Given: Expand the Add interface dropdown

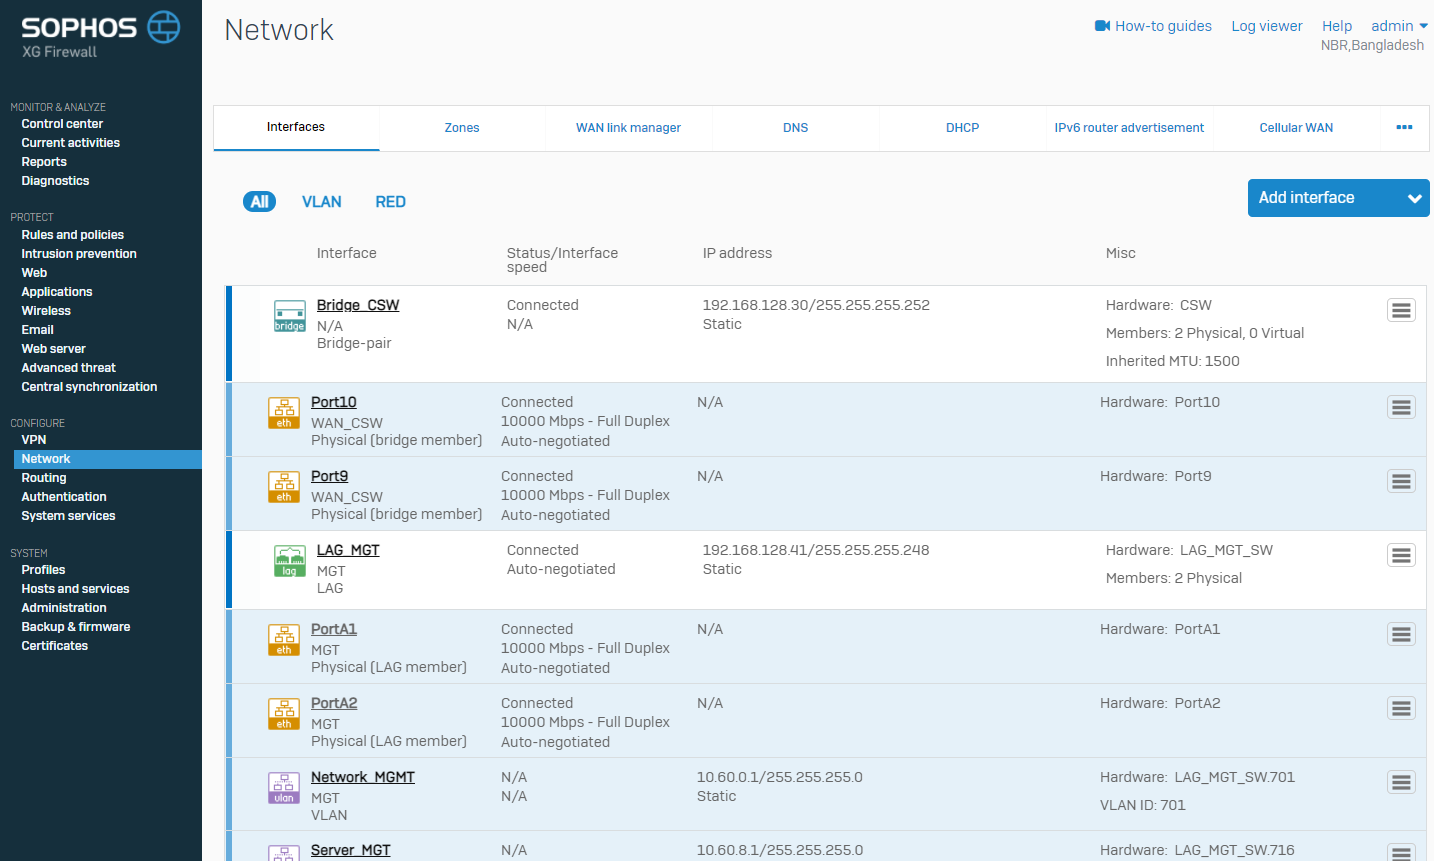Looking at the screenshot, I should [1414, 198].
